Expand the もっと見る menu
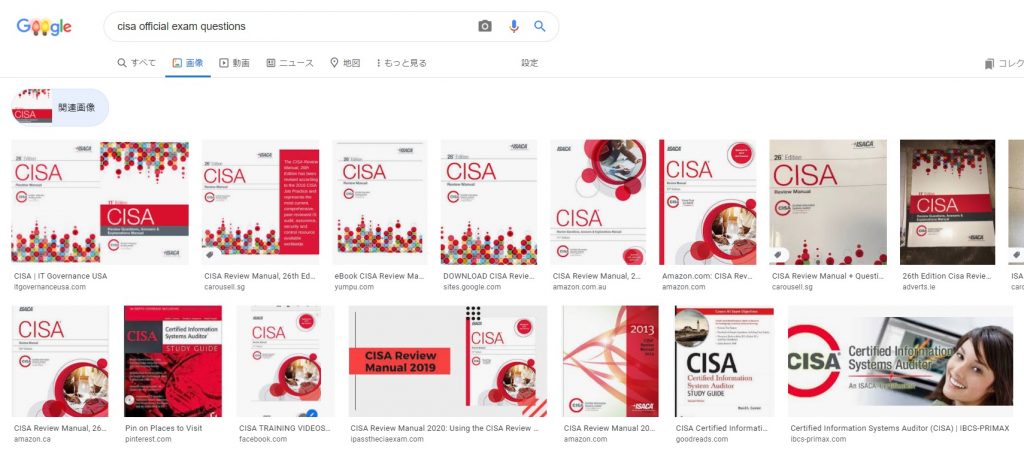The width and height of the screenshot is (1024, 456). click(401, 63)
